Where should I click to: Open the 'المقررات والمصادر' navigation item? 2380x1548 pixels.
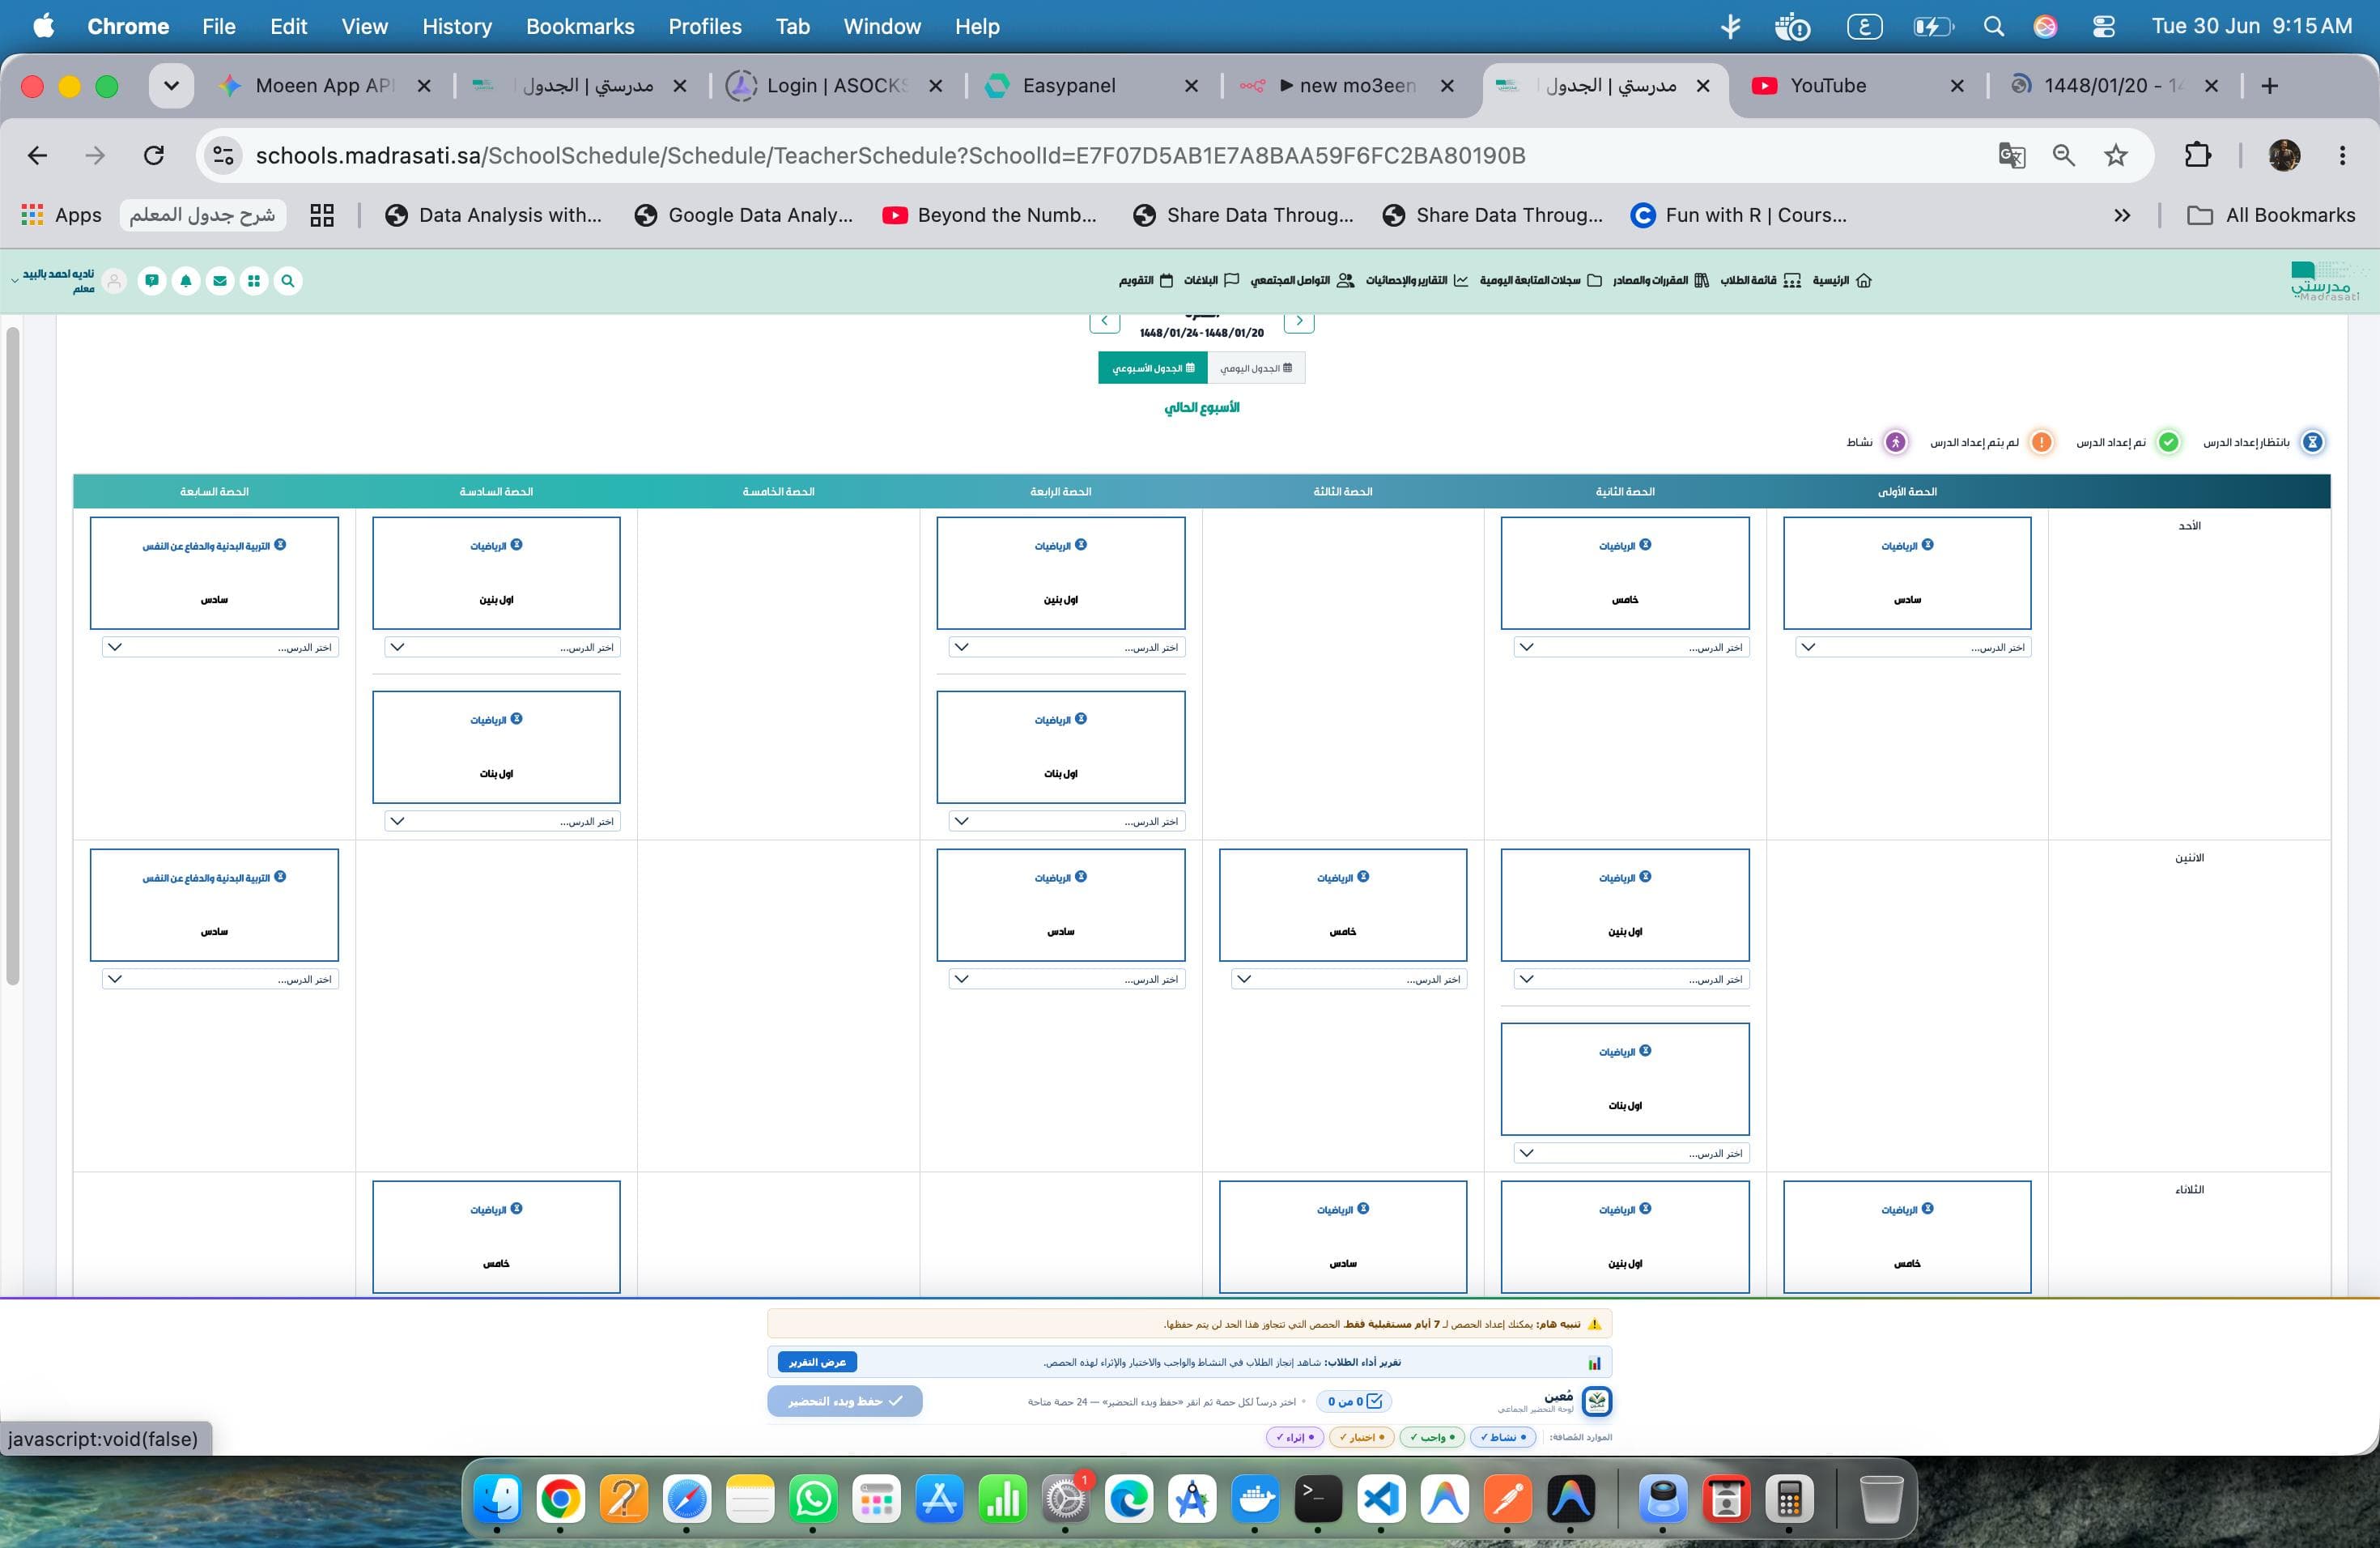pyautogui.click(x=1661, y=281)
